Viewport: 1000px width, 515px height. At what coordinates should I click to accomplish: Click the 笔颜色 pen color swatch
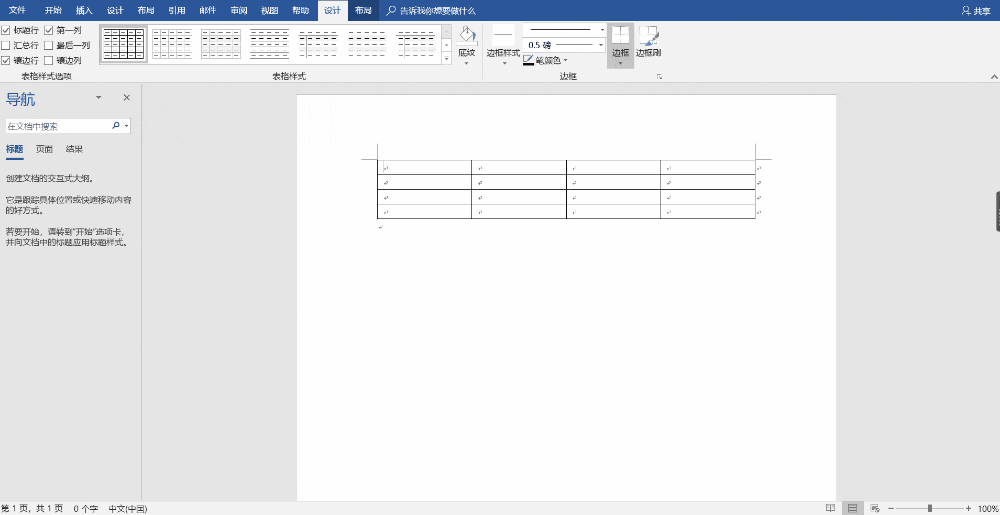[x=529, y=61]
